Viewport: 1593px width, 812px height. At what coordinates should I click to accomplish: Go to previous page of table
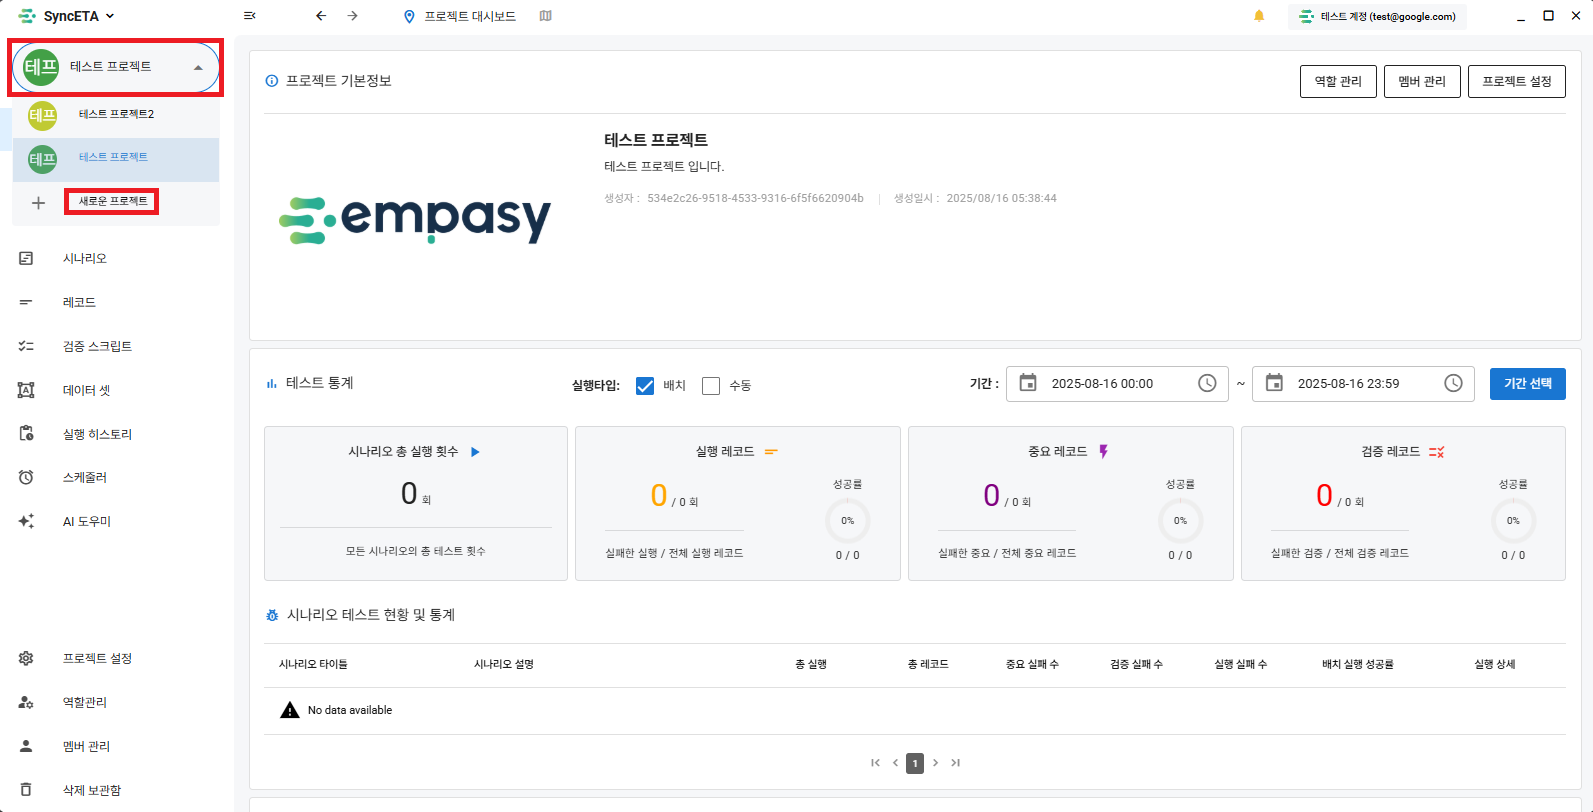[895, 763]
